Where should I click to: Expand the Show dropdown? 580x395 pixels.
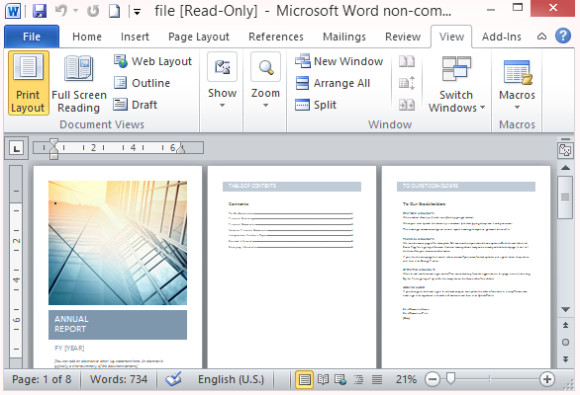click(222, 81)
